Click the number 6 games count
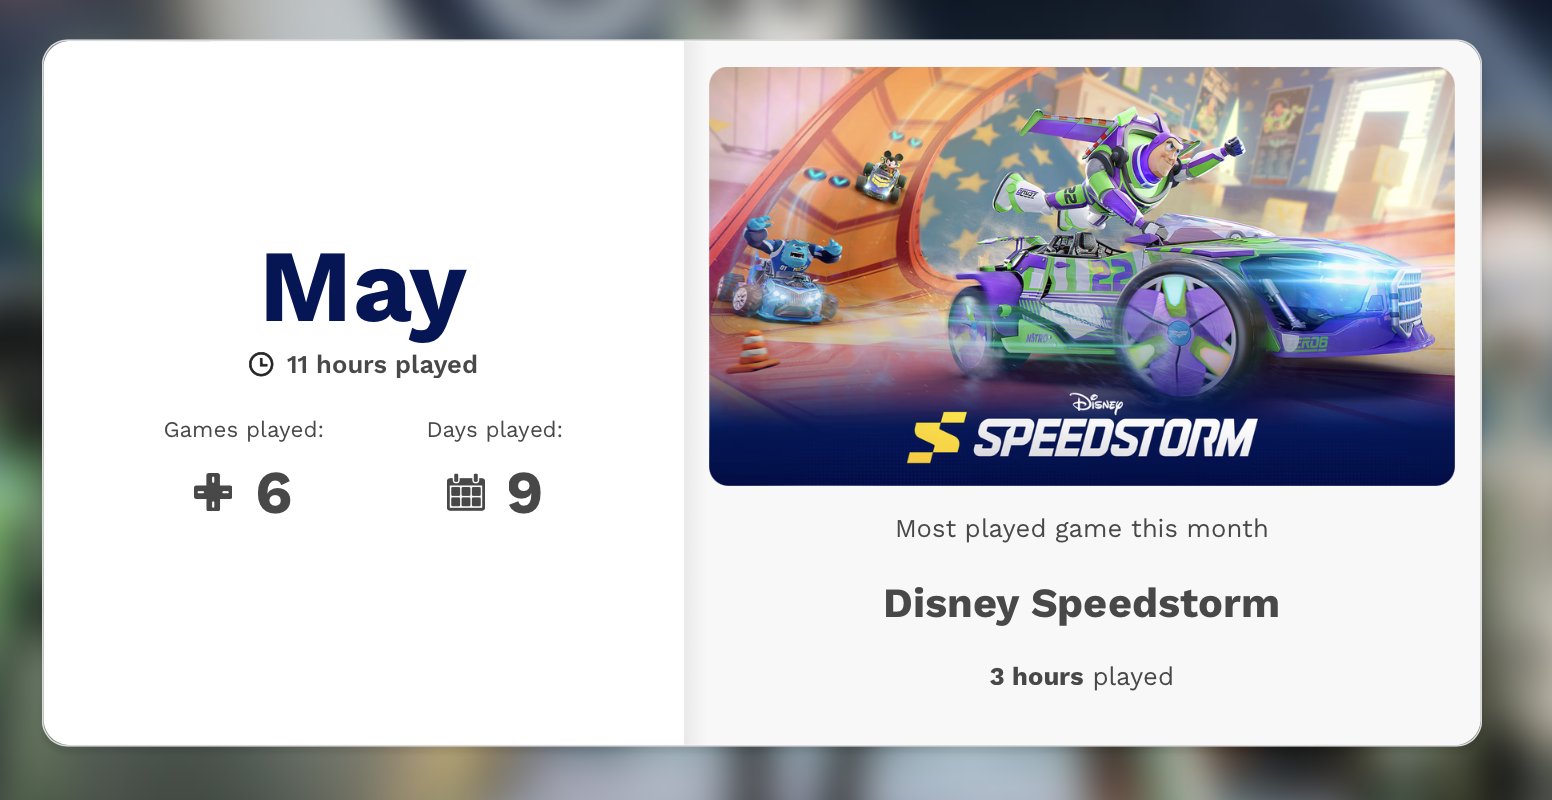The height and width of the screenshot is (800, 1552). (x=274, y=493)
